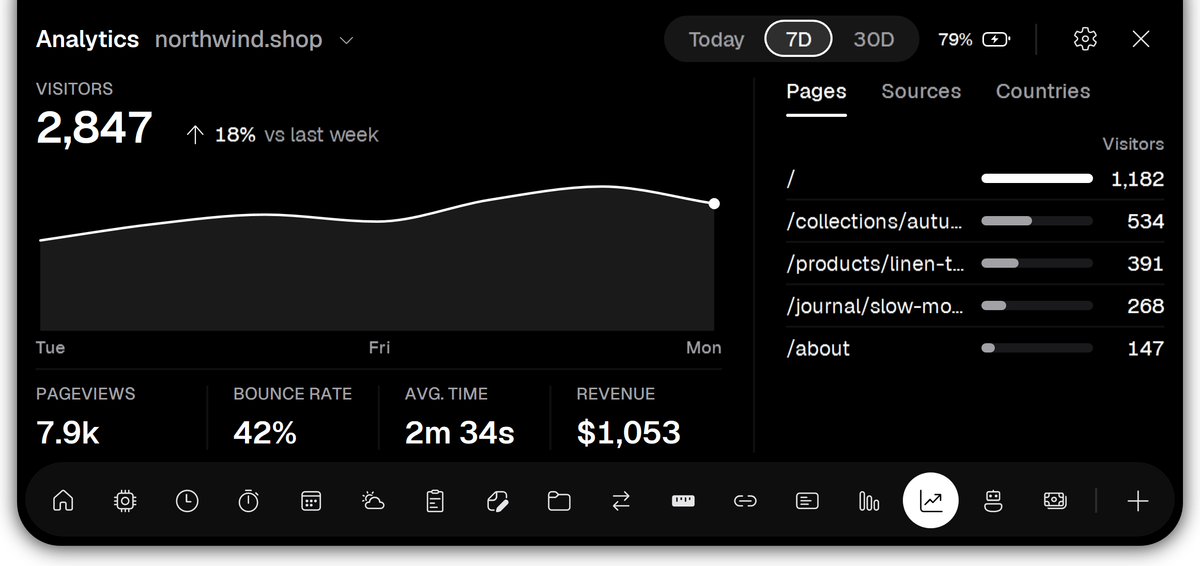Image resolution: width=1200 pixels, height=566 pixels.
Task: Click the 2,847 visitors total
Action: coord(94,128)
